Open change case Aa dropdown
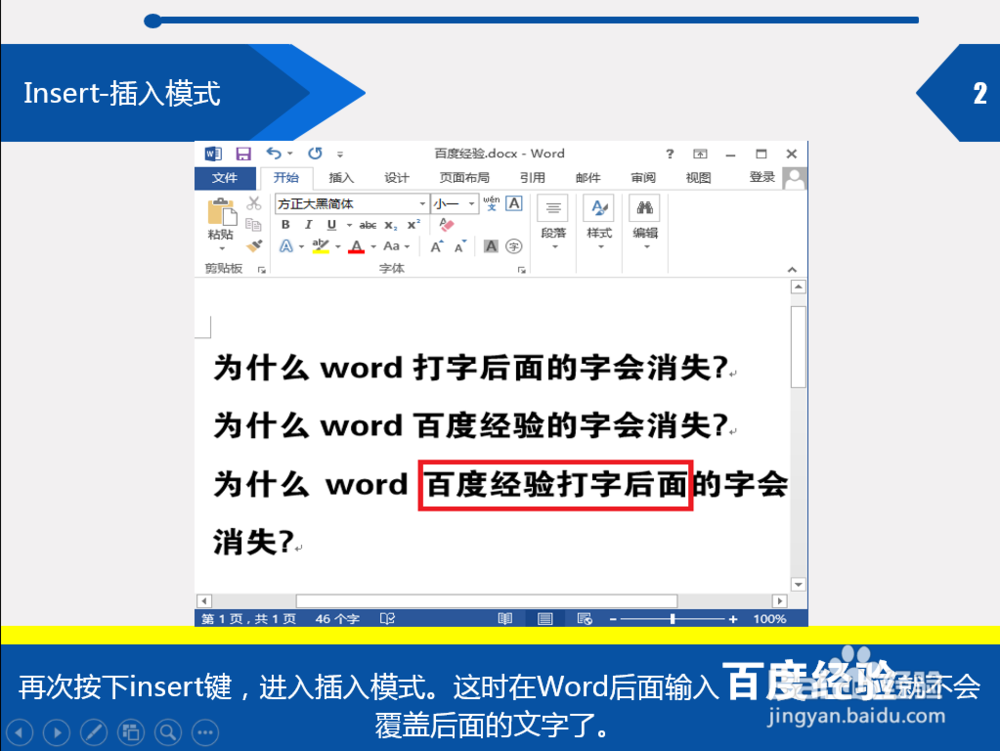This screenshot has height=751, width=1000. click(x=396, y=246)
